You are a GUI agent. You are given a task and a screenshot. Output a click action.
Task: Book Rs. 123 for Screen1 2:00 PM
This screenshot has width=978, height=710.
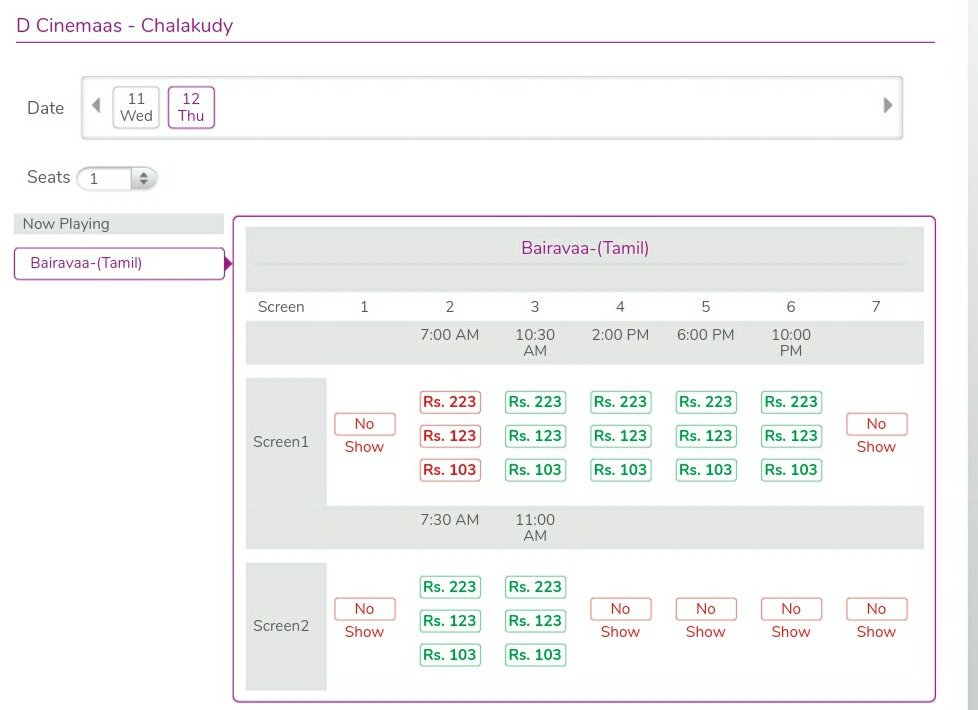621,435
